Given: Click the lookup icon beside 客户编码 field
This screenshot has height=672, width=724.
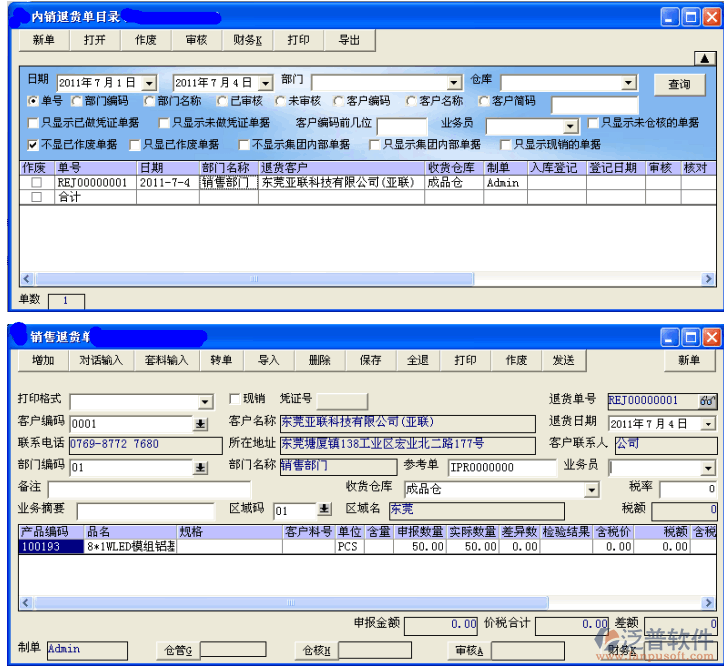Looking at the screenshot, I should pyautogui.click(x=200, y=424).
